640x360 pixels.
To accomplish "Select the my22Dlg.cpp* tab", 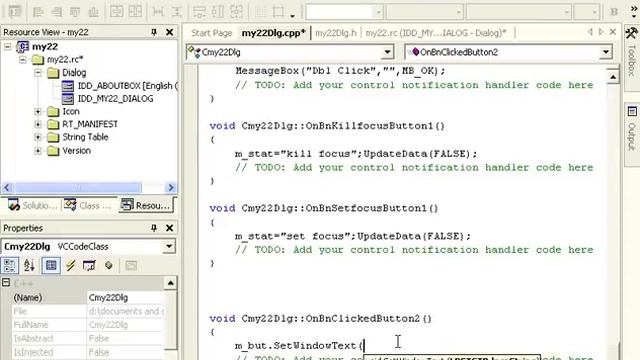I will click(273, 33).
